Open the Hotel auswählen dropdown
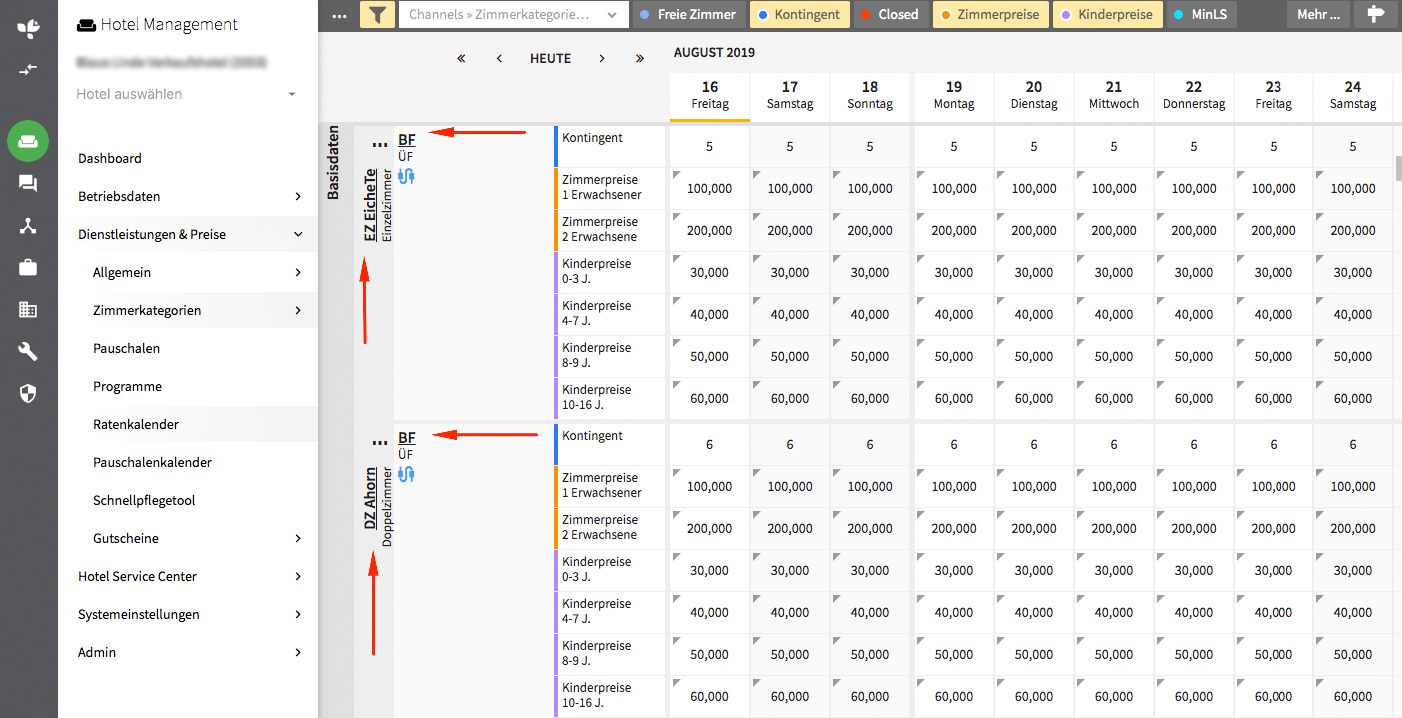The width and height of the screenshot is (1402, 718). tap(187, 94)
